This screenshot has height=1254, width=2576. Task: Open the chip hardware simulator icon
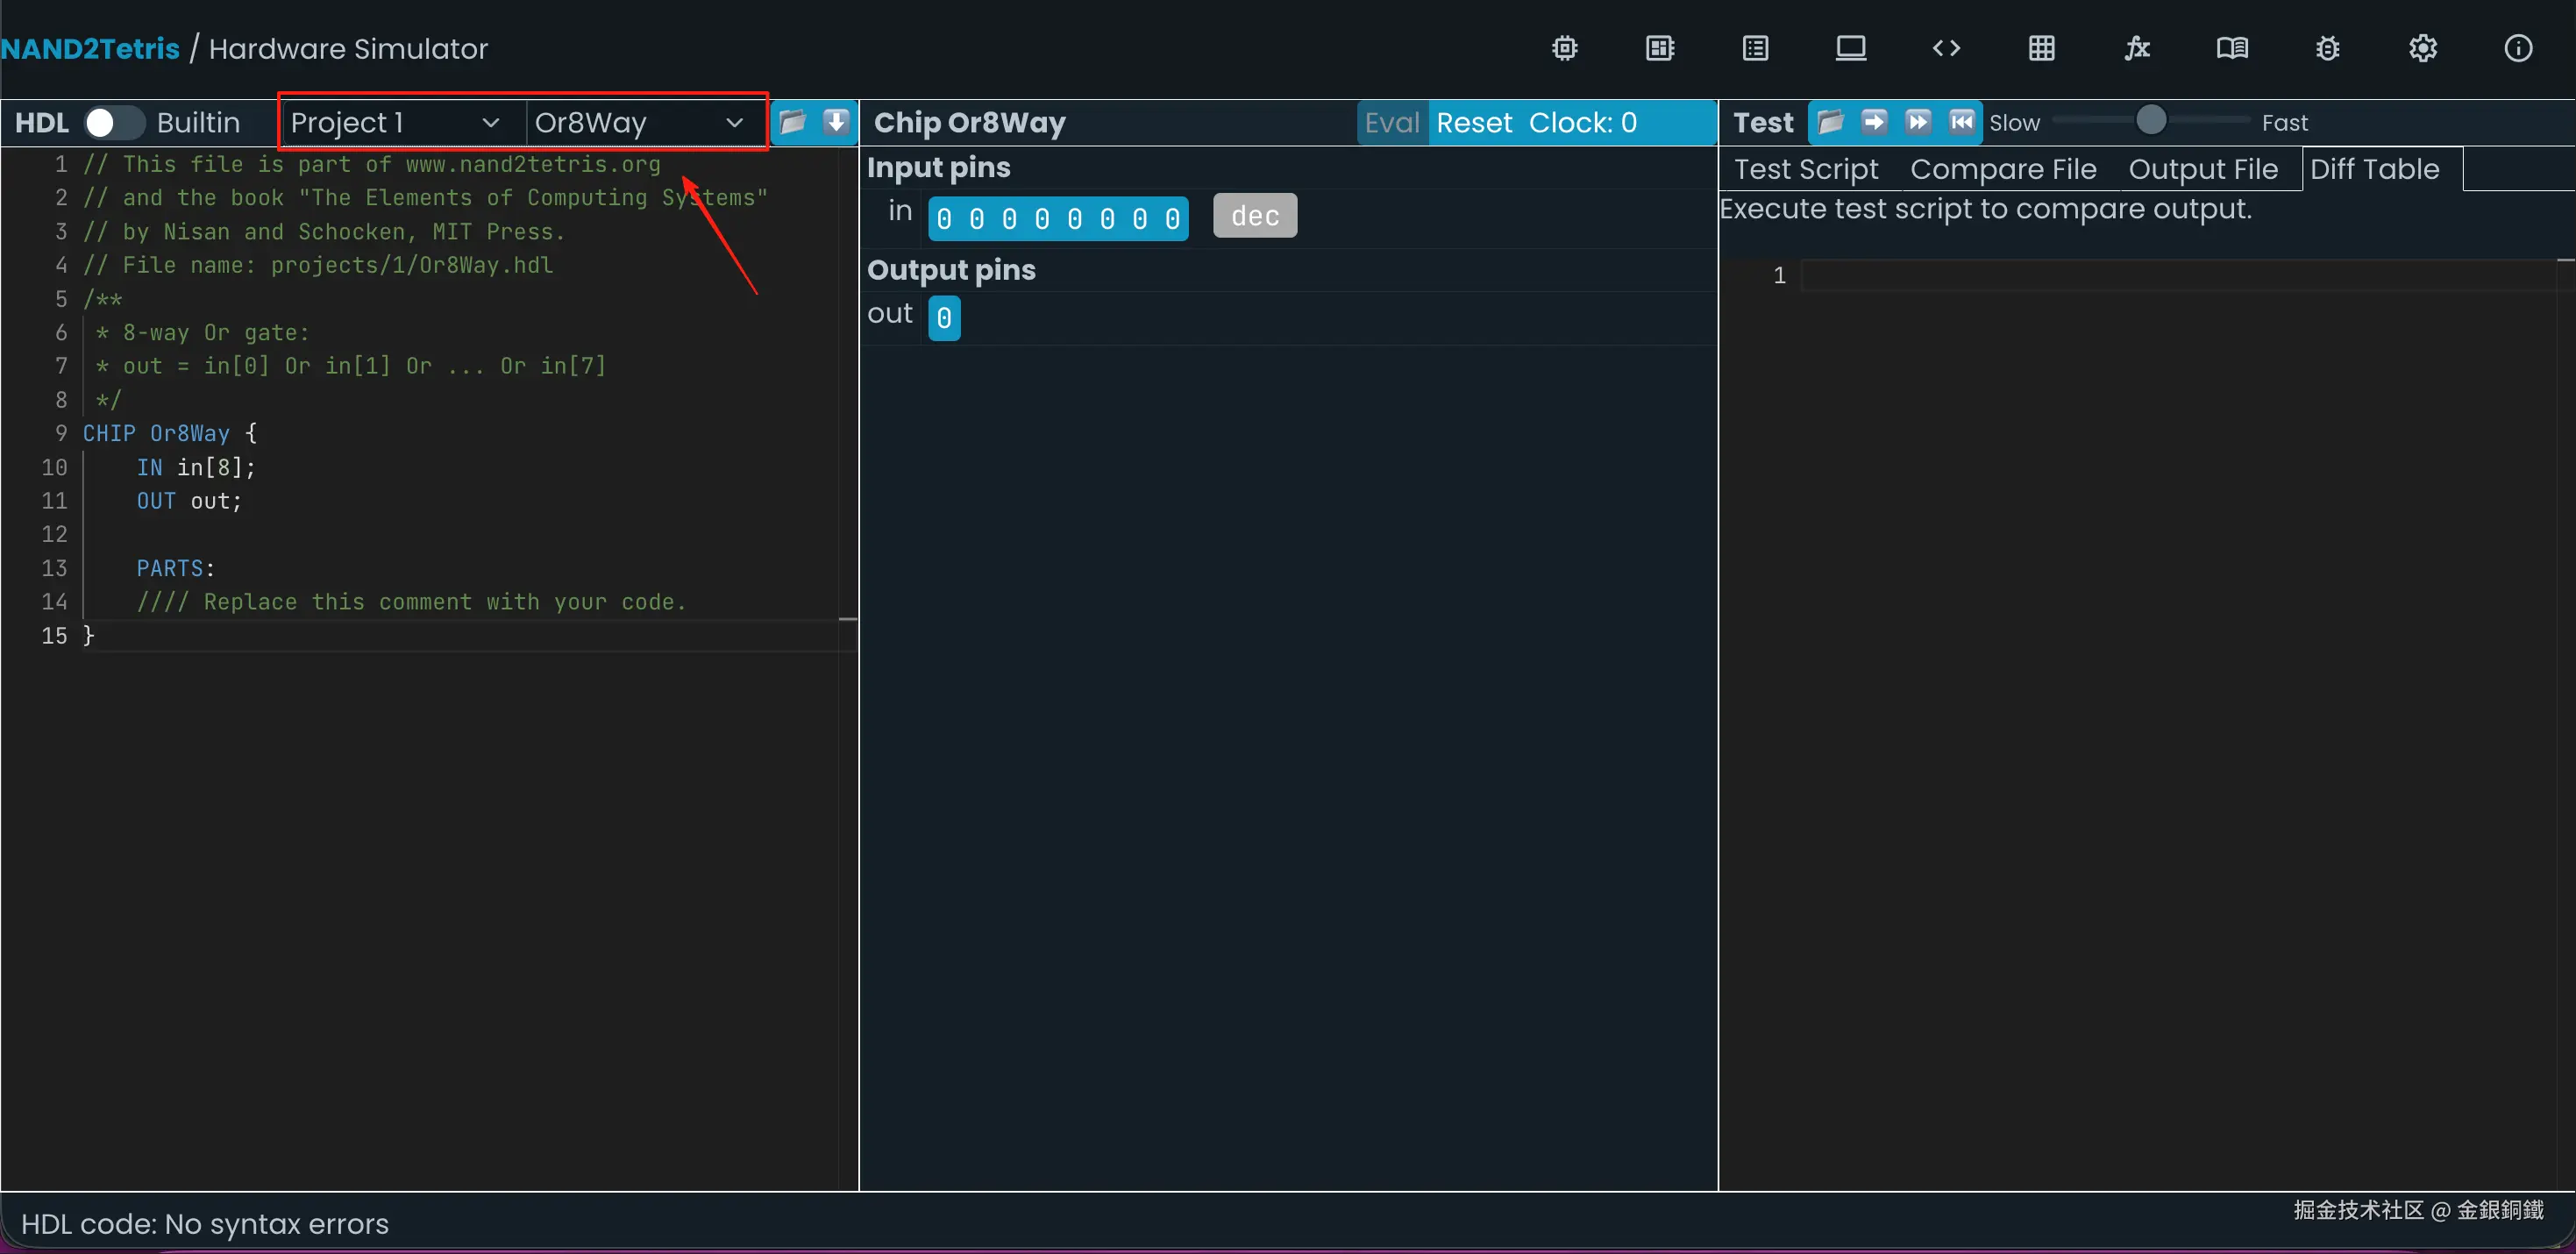pos(1564,48)
